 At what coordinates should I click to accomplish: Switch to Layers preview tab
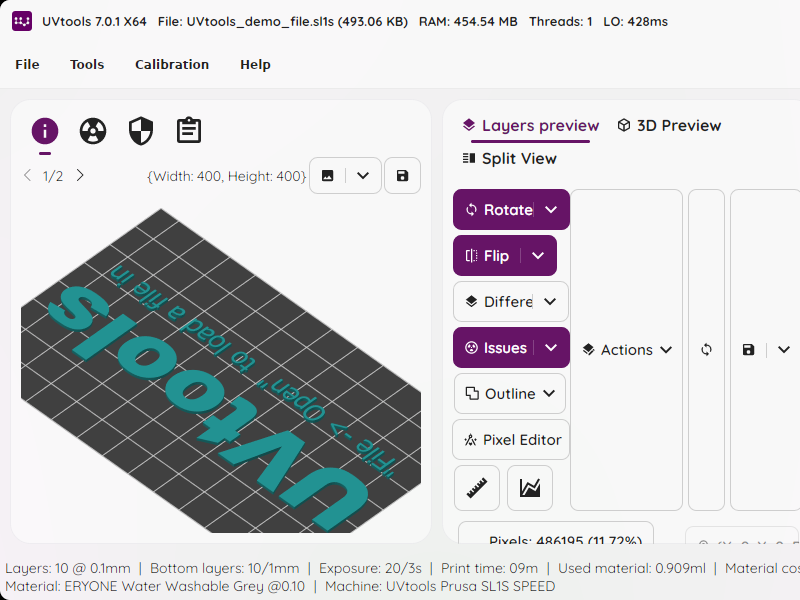[531, 126]
